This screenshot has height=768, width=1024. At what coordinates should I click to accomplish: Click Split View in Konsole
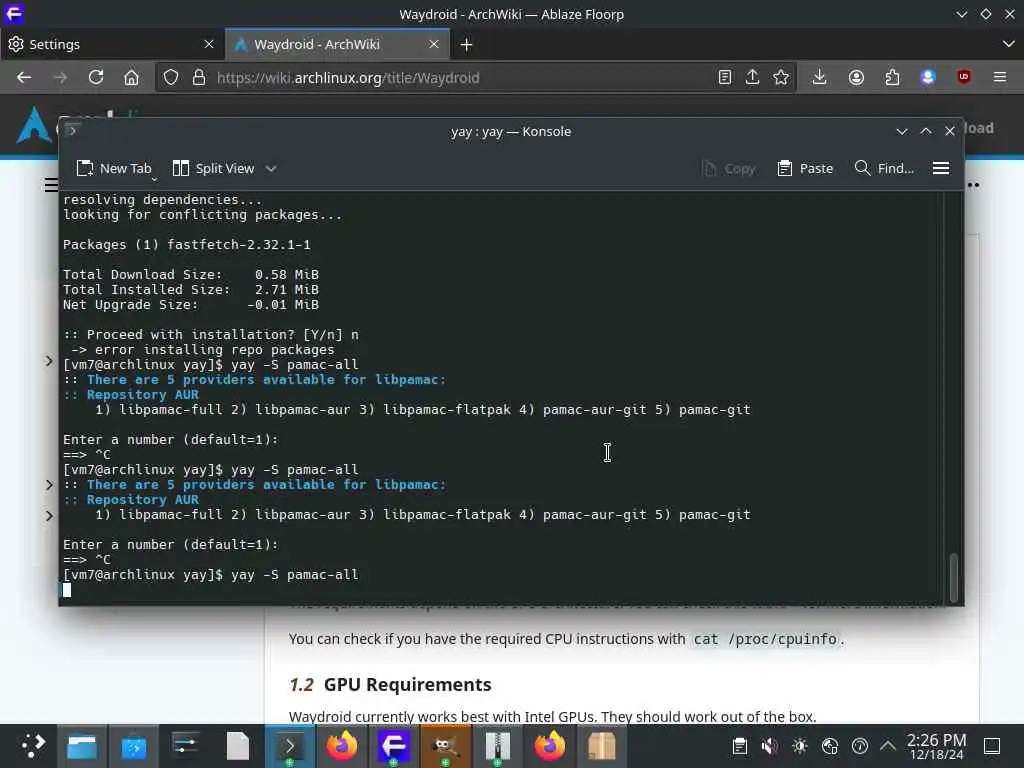click(x=214, y=168)
